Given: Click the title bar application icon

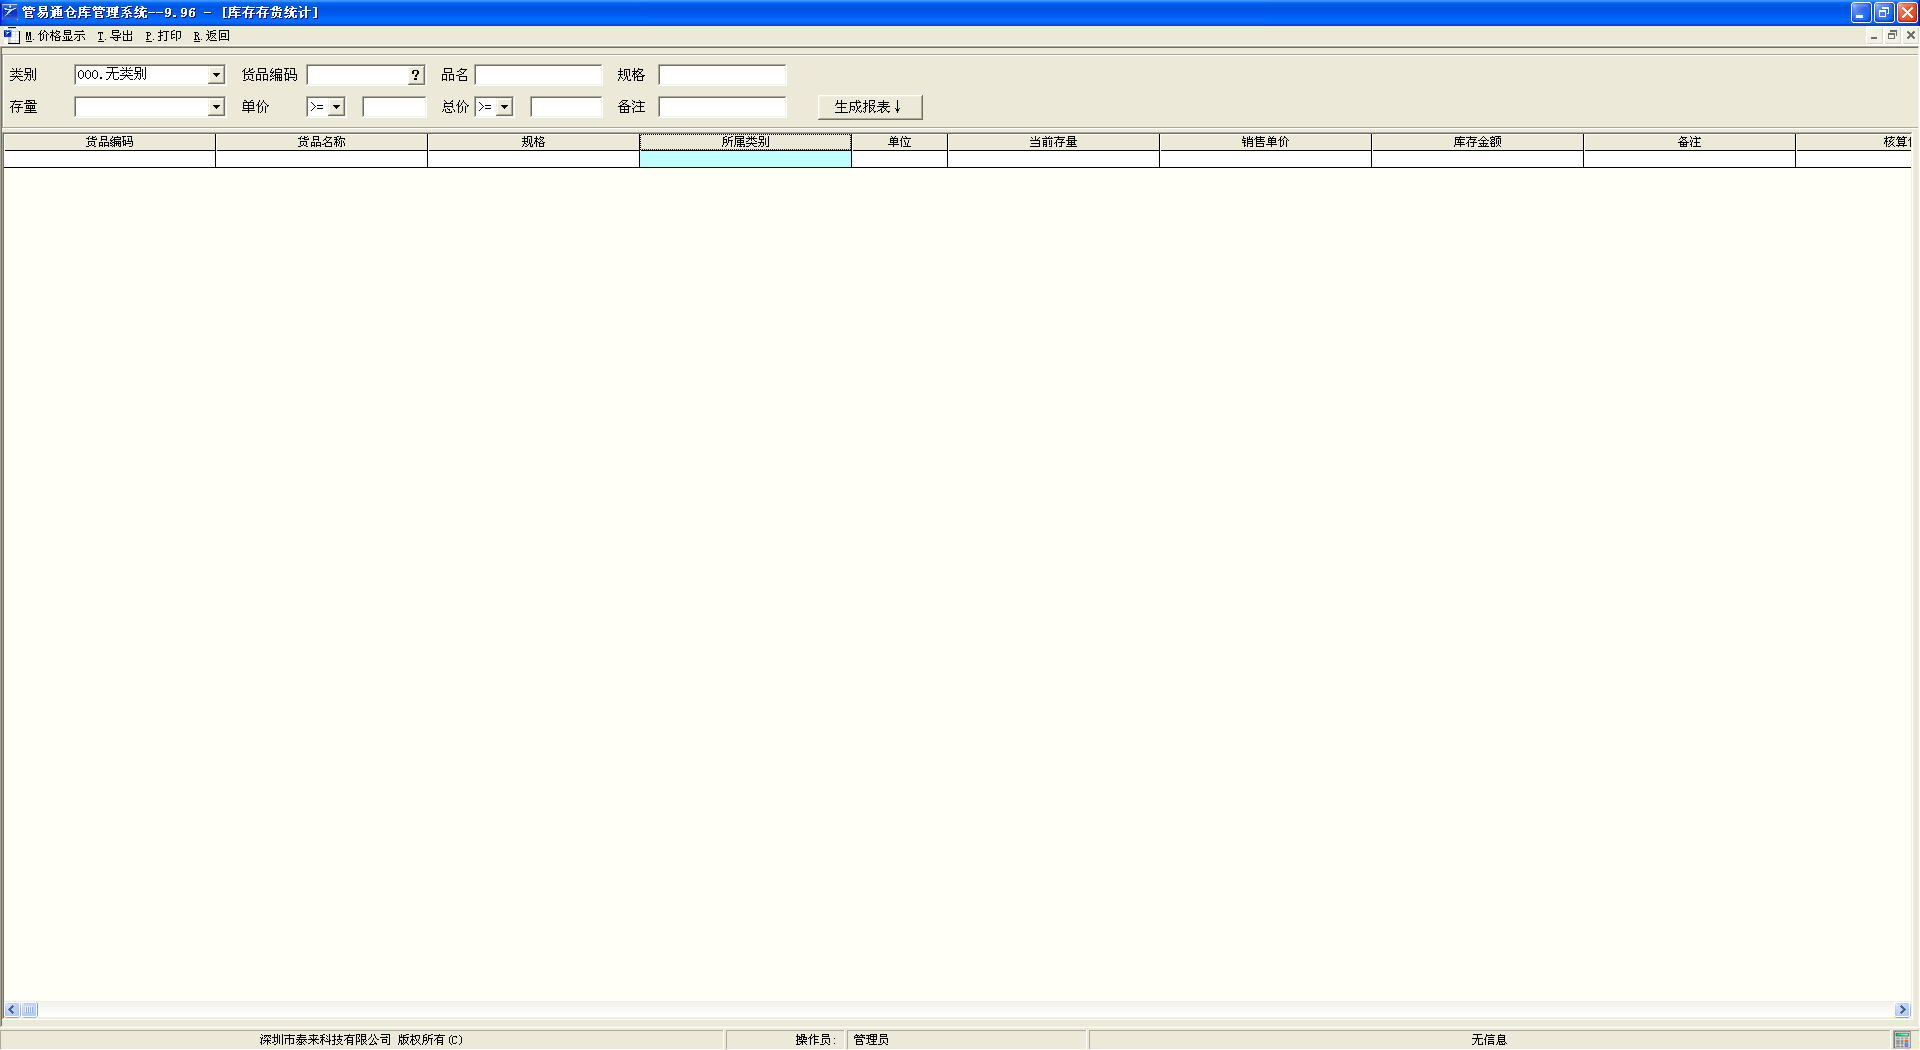Looking at the screenshot, I should coord(10,12).
